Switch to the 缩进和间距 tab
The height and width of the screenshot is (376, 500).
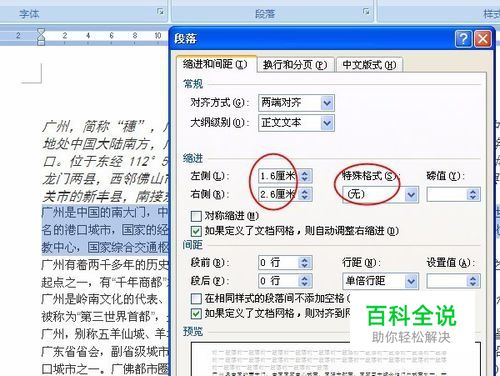point(215,64)
